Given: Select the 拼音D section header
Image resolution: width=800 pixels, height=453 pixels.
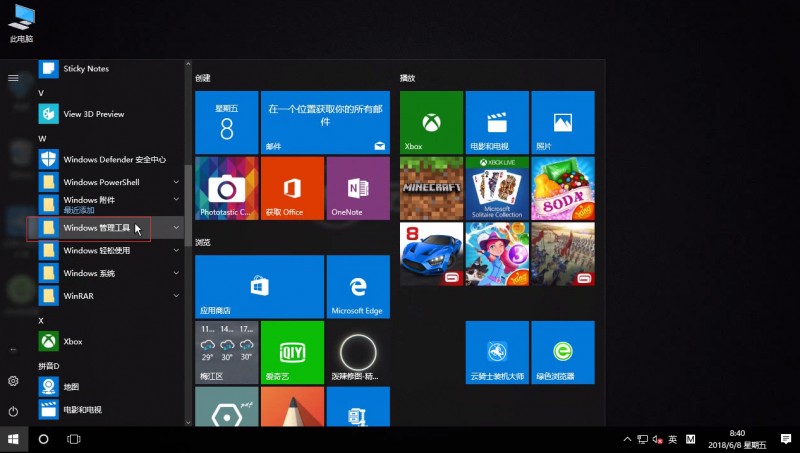Looking at the screenshot, I should (x=48, y=366).
